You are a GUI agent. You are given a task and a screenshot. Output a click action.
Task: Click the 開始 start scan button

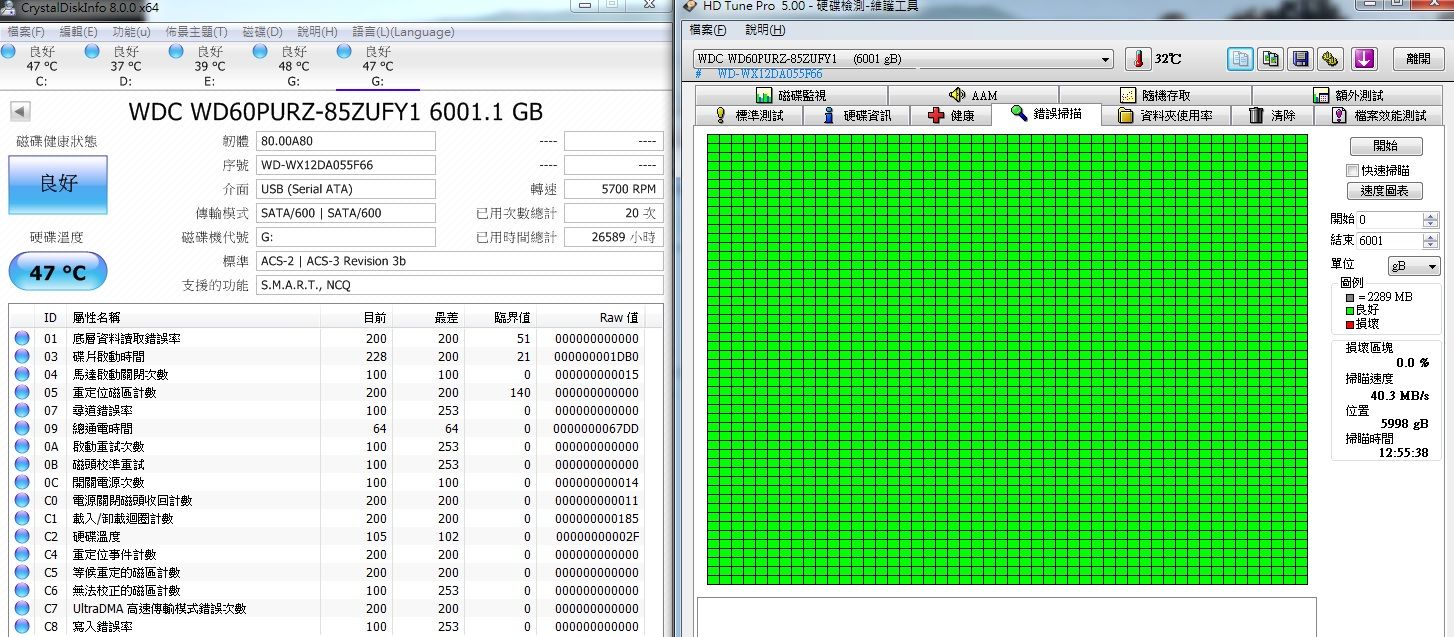pyautogui.click(x=1385, y=147)
